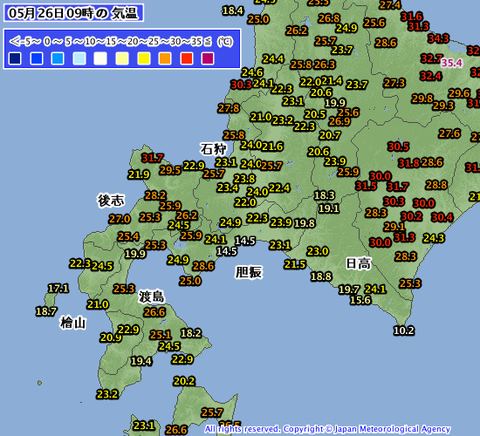The height and width of the screenshot is (436, 480).
Task: Click the 17.1 island temperature value
Action: pyautogui.click(x=58, y=288)
